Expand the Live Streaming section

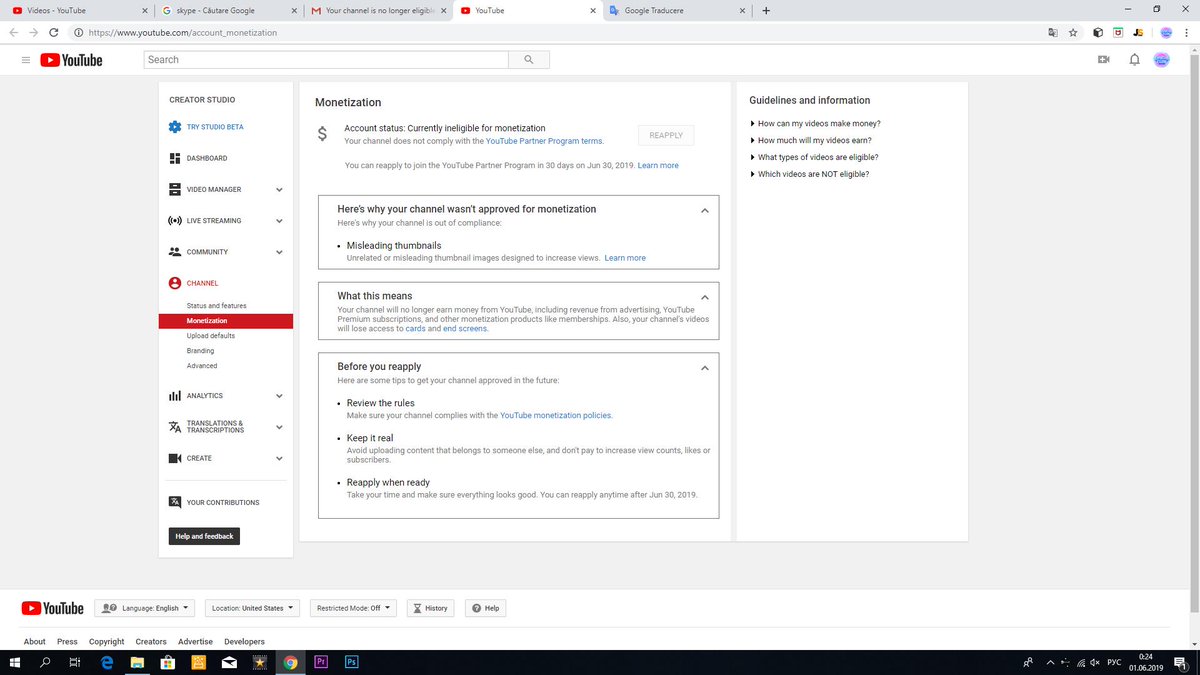[279, 221]
